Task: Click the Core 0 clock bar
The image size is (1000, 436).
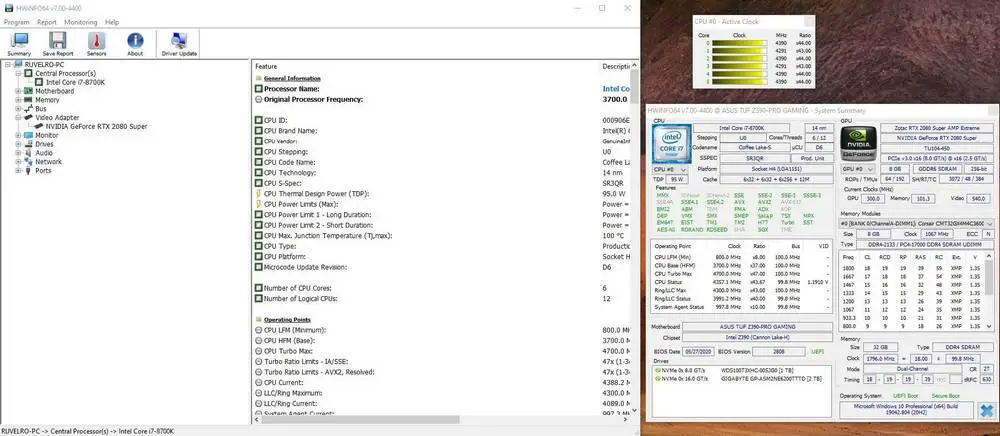Action: pyautogui.click(x=739, y=43)
